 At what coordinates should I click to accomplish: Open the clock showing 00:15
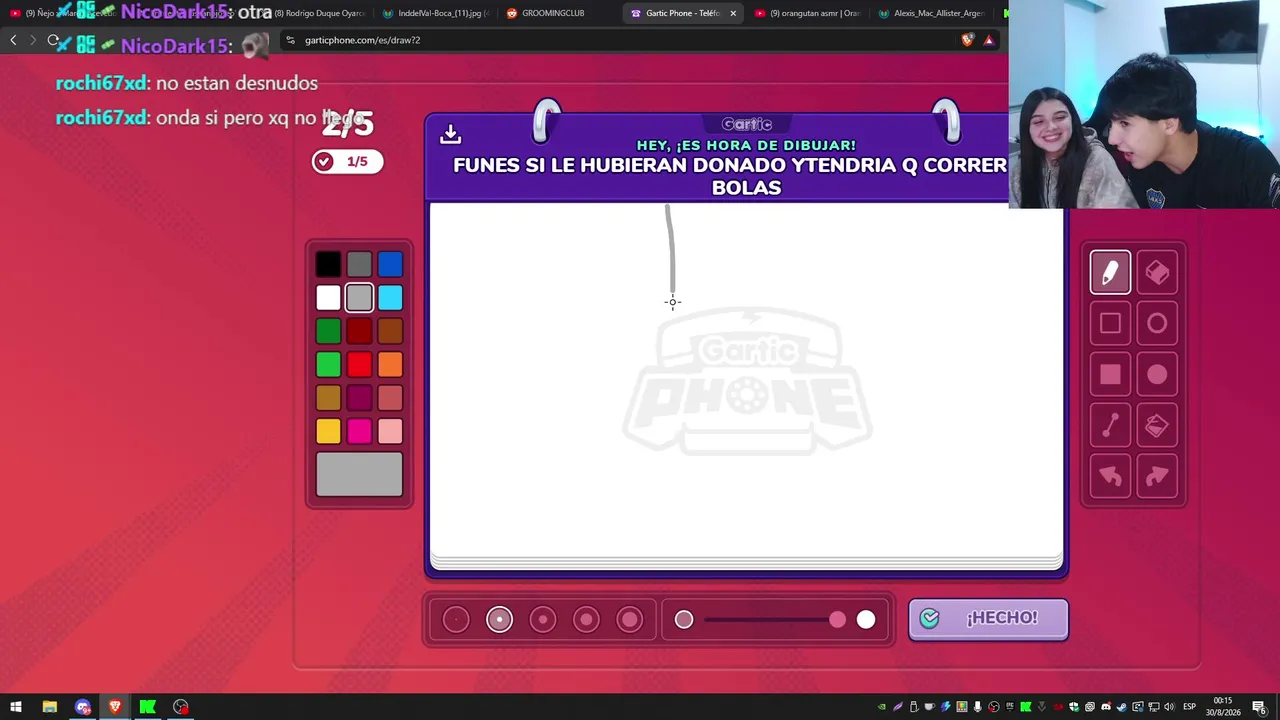(x=1224, y=707)
